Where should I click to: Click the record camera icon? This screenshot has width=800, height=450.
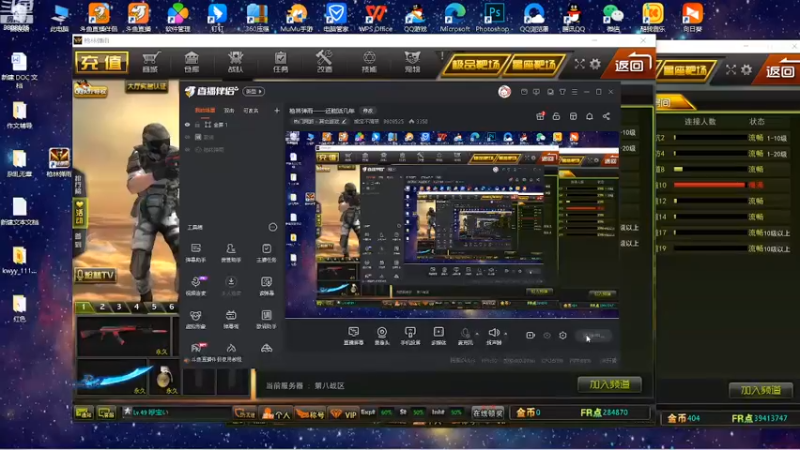530,335
